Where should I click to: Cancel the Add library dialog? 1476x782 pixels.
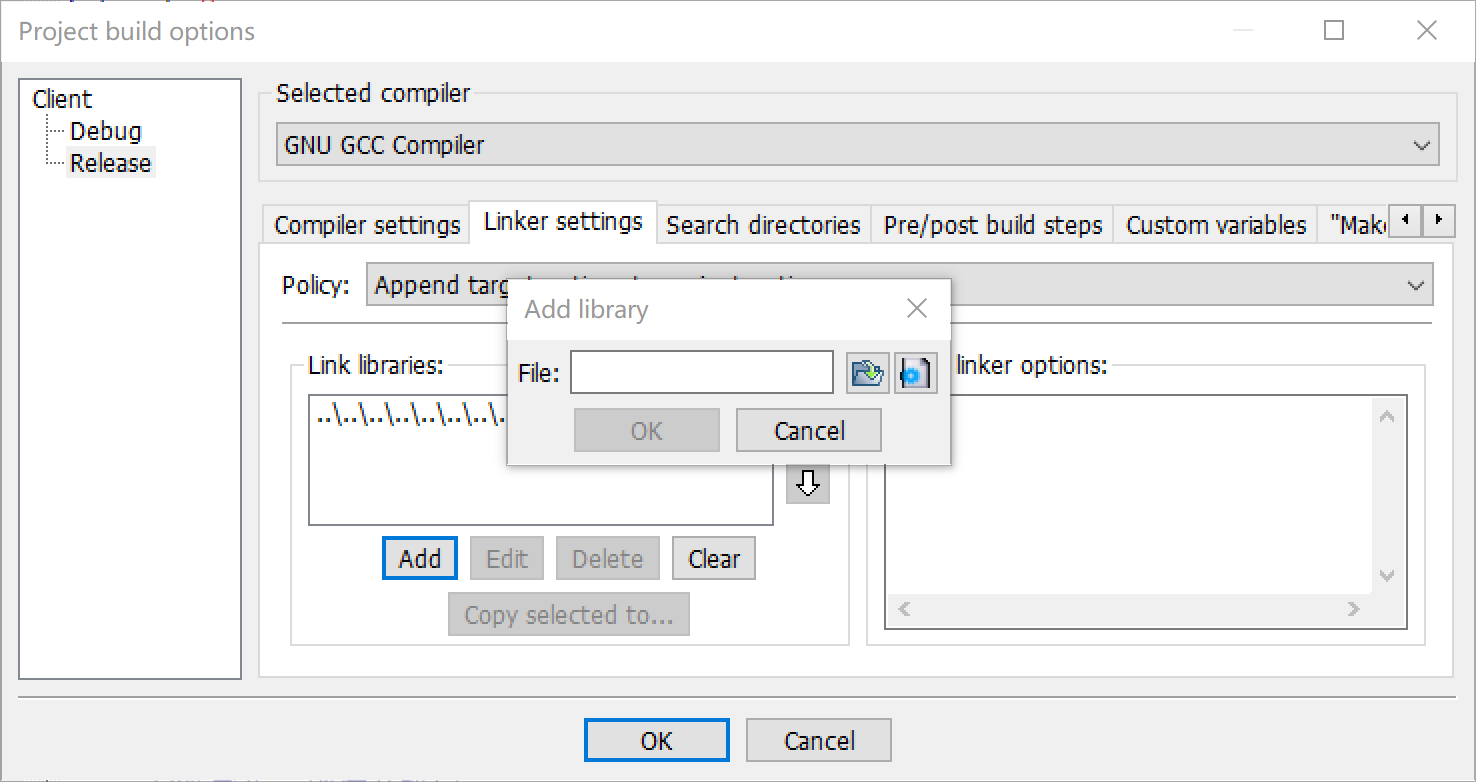pos(808,429)
